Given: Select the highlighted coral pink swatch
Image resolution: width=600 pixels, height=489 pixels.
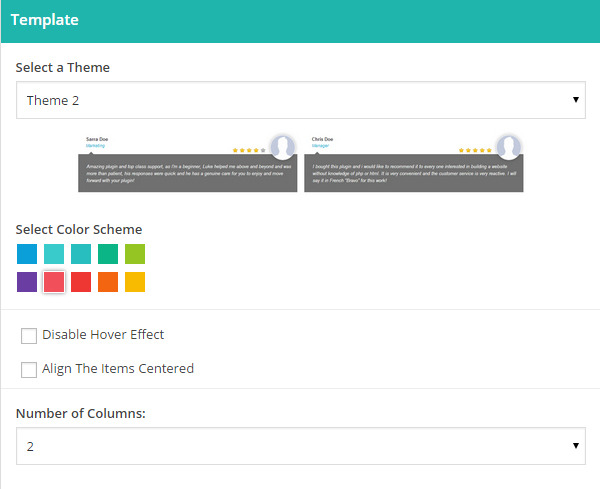Looking at the screenshot, I should (x=54, y=282).
